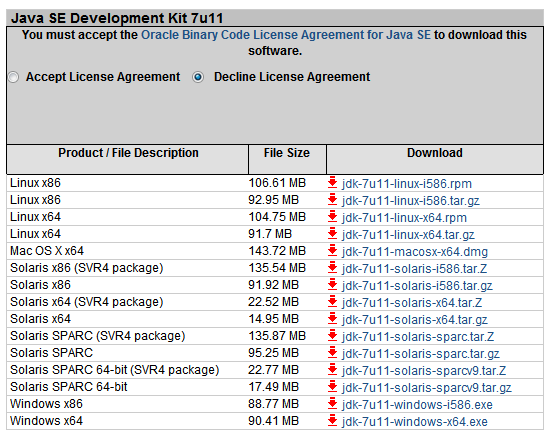Click the 22.77 MB file size value
The width and height of the screenshot is (550, 438).
(274, 370)
